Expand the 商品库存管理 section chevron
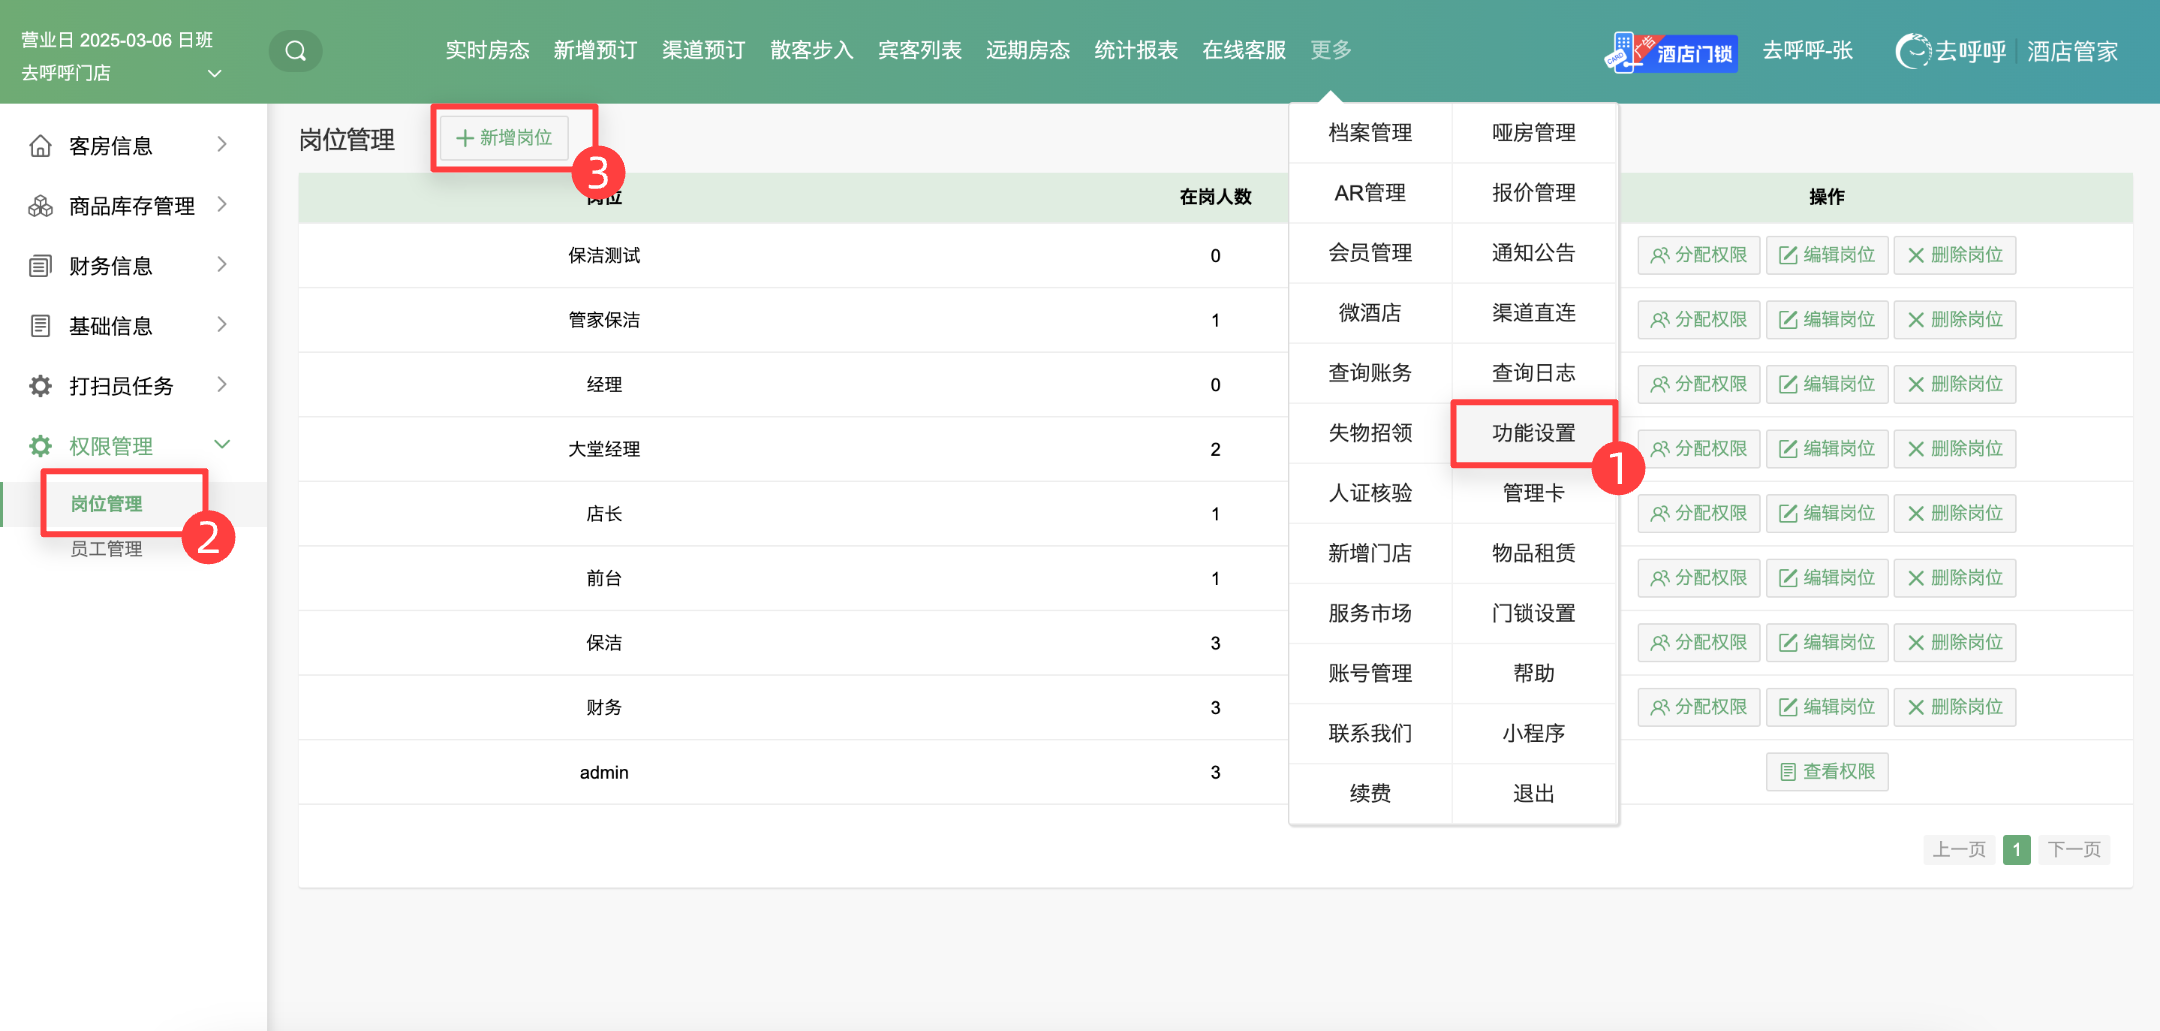This screenshot has height=1031, width=2160. [222, 205]
